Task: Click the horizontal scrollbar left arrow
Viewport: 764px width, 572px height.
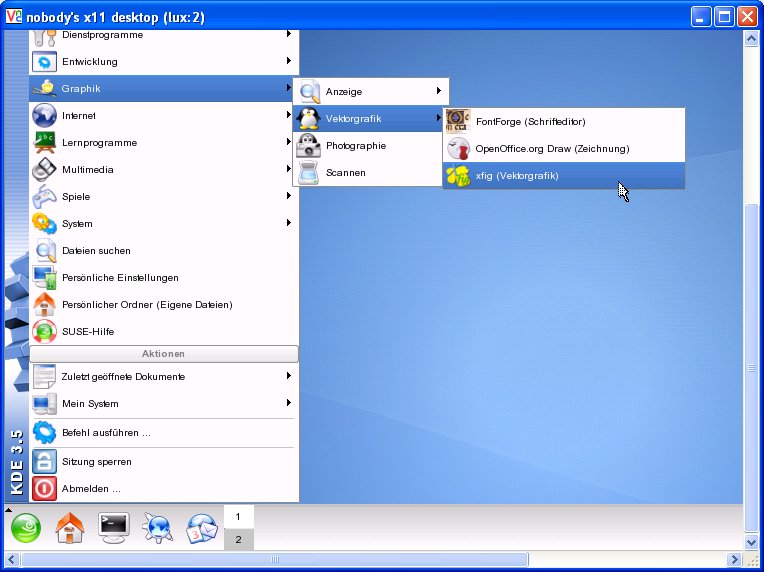Action: pos(12,559)
